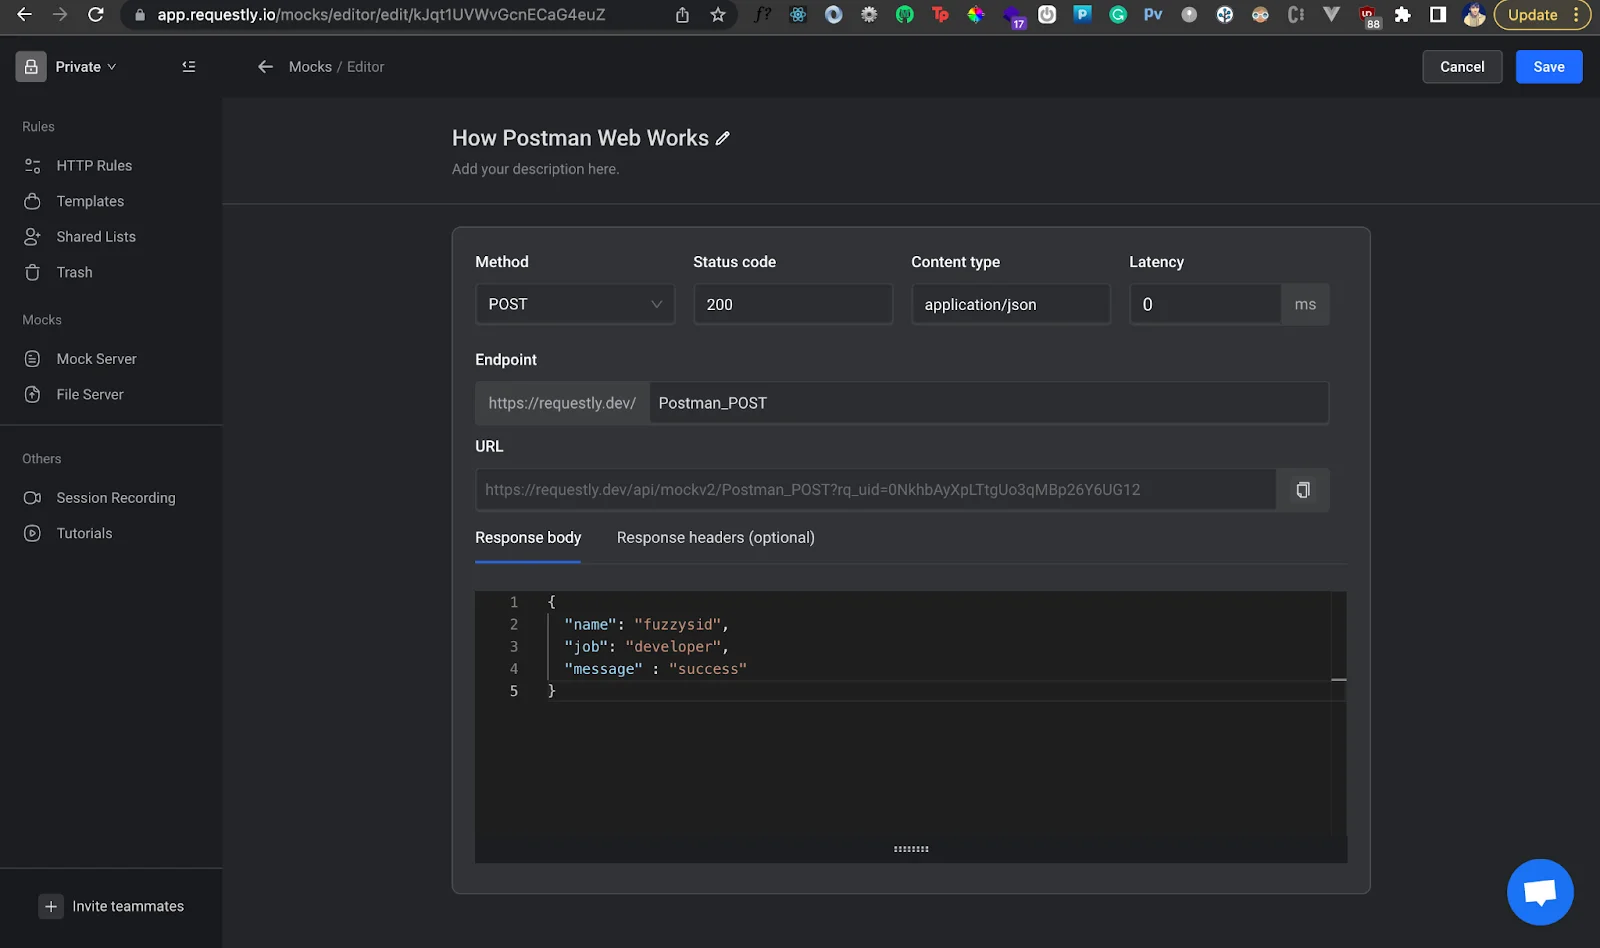The image size is (1600, 948).
Task: Click the lock workspace icon
Action: pos(31,67)
